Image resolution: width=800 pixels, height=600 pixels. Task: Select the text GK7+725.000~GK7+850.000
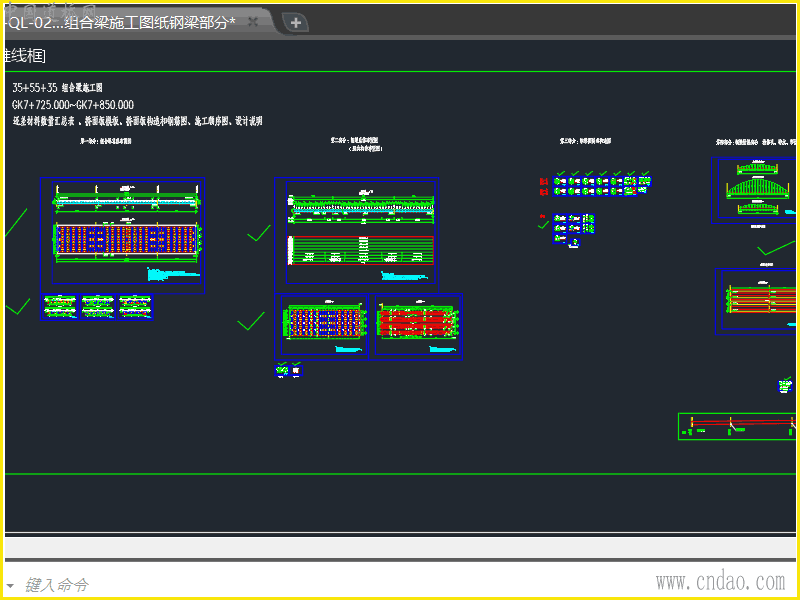click(73, 105)
